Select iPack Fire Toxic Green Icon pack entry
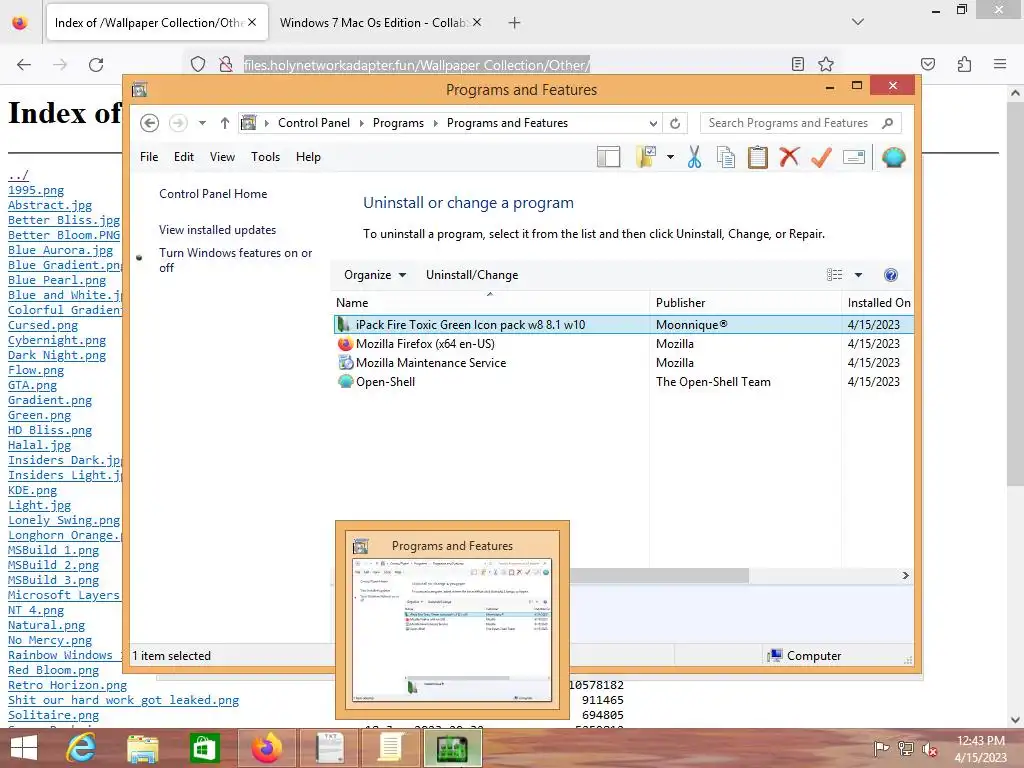The image size is (1024, 768). tap(624, 325)
